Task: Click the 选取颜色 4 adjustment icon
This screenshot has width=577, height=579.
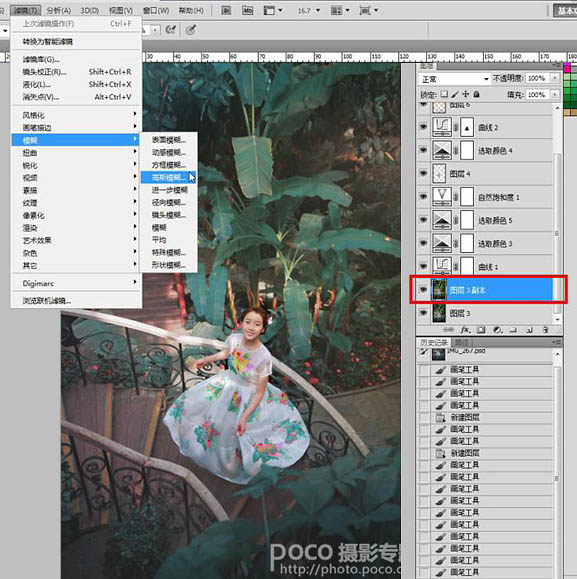Action: (x=442, y=150)
